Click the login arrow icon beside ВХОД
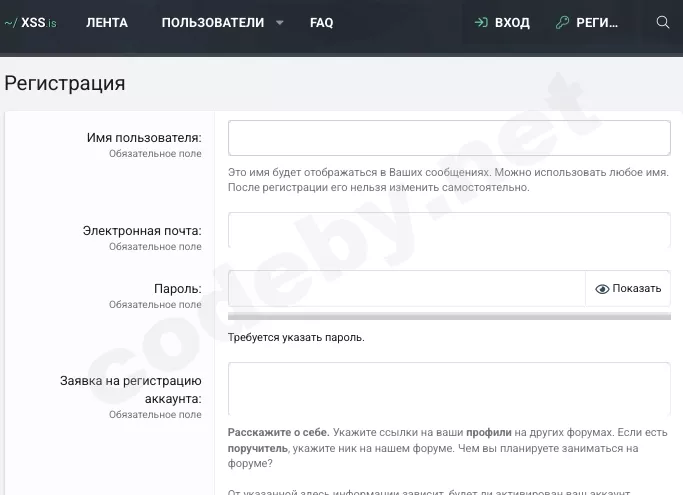The height and width of the screenshot is (495, 683). pos(481,22)
